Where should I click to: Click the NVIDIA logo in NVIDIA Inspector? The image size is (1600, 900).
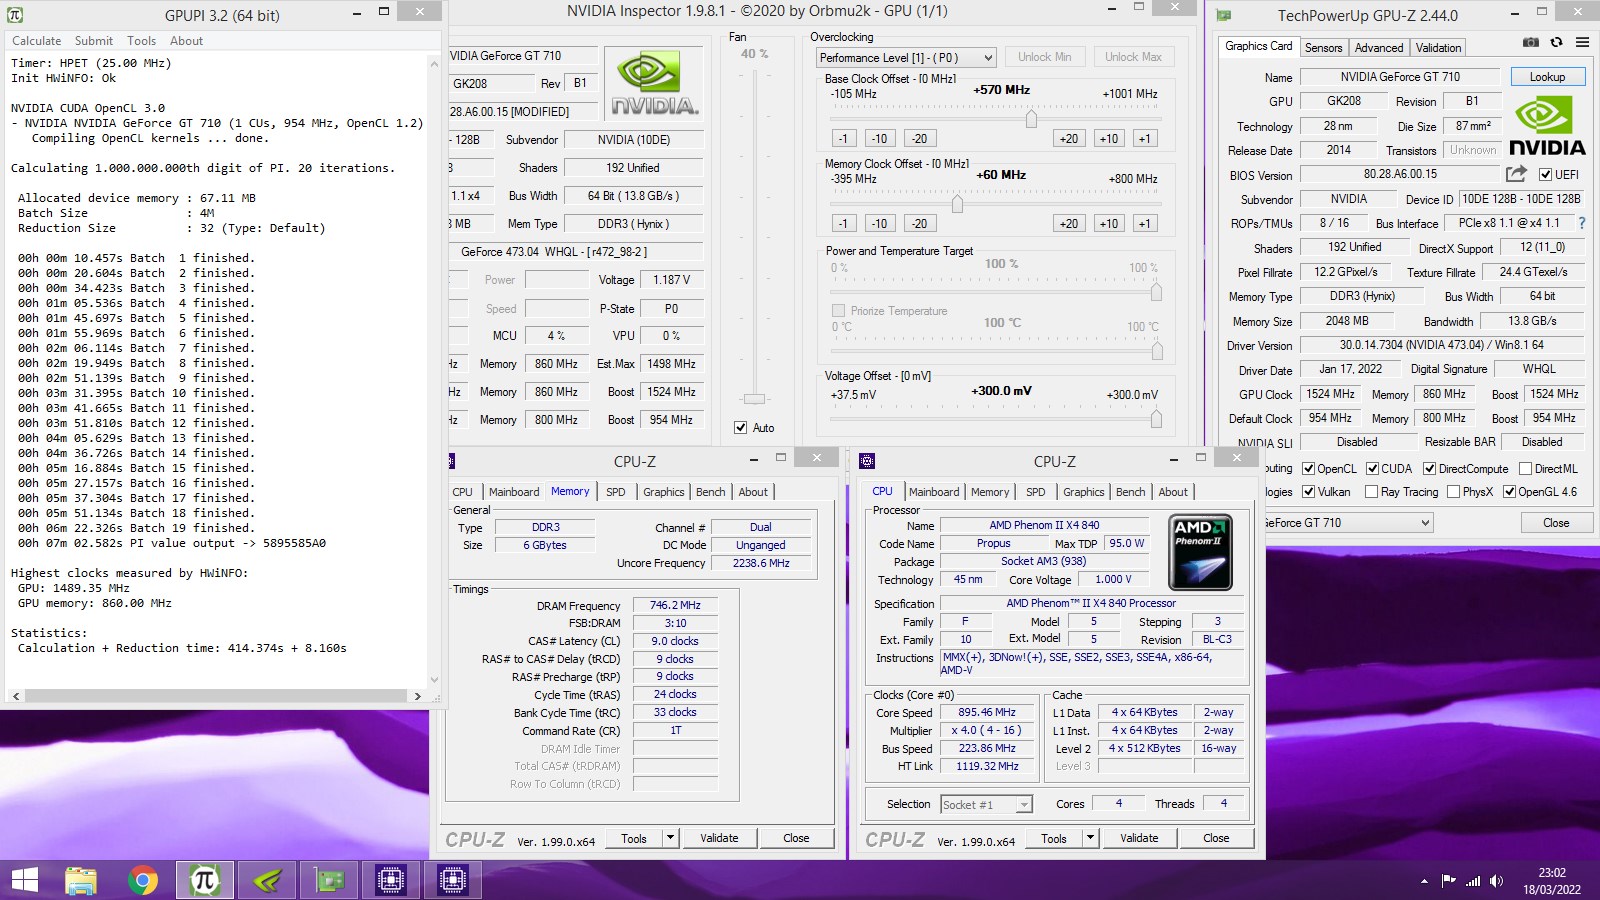pos(655,83)
